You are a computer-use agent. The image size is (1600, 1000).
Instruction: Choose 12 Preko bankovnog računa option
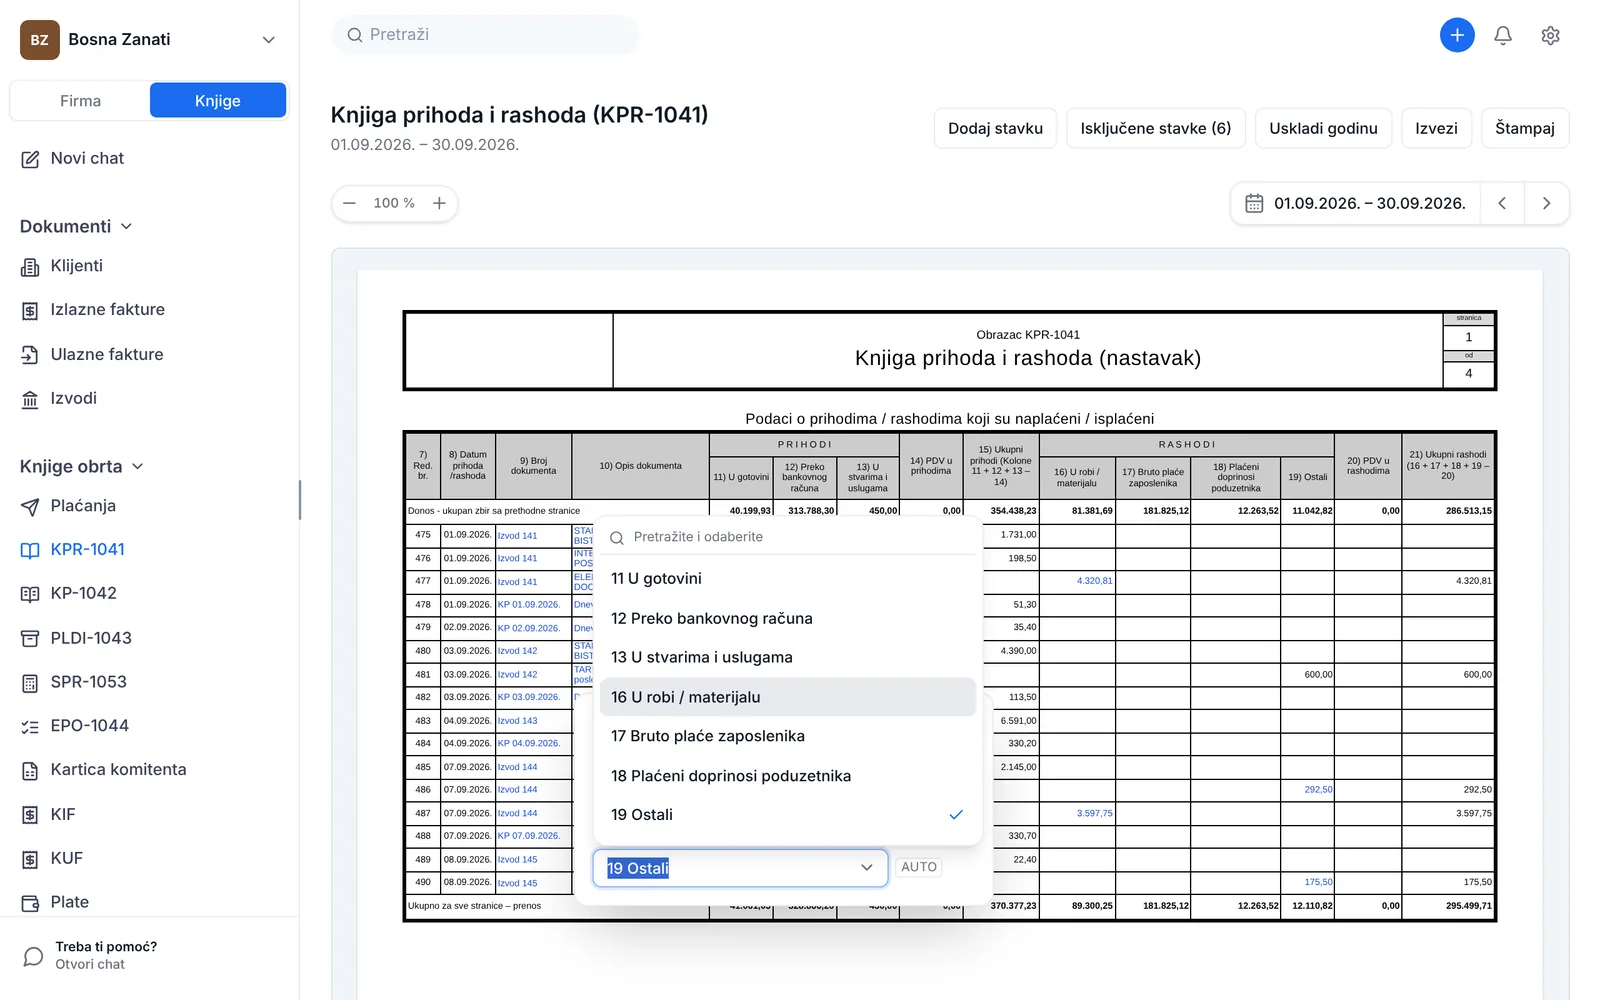(x=787, y=618)
